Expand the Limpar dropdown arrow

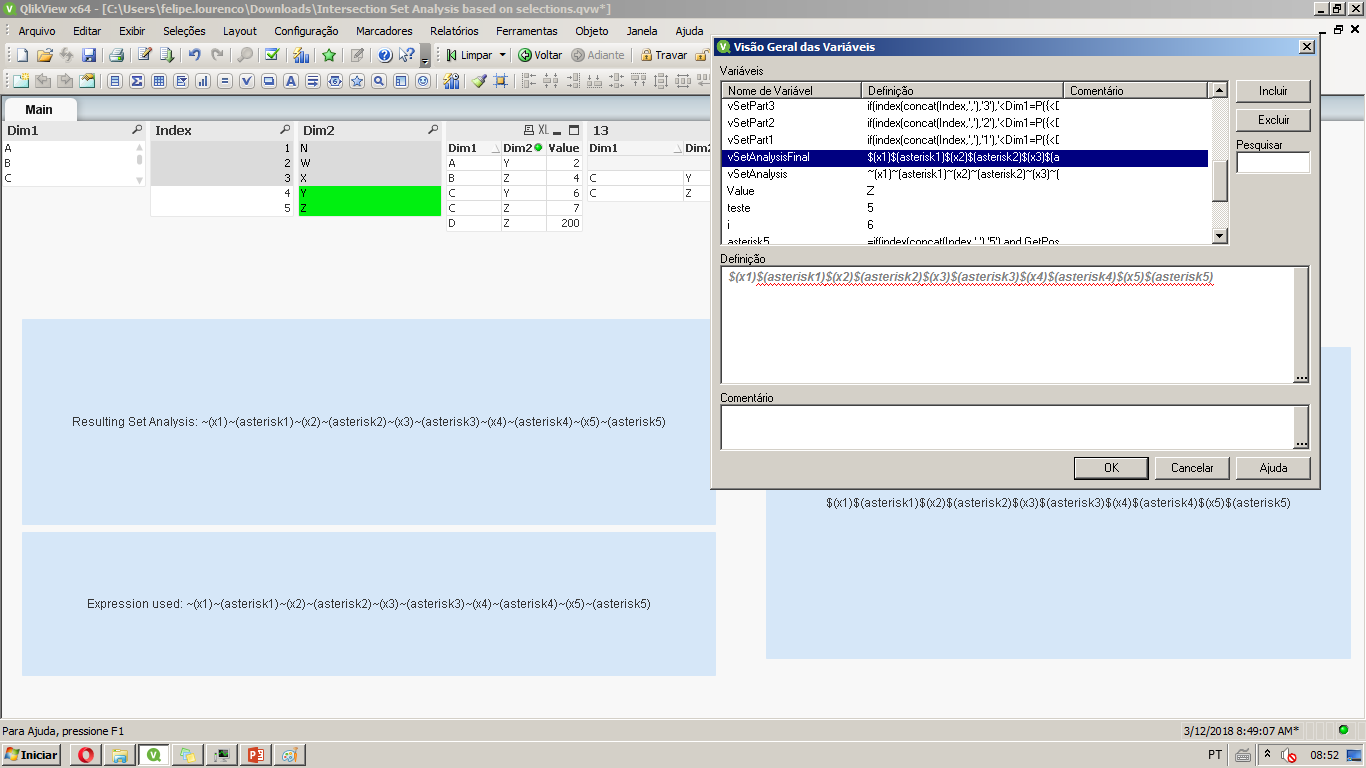pyautogui.click(x=503, y=55)
